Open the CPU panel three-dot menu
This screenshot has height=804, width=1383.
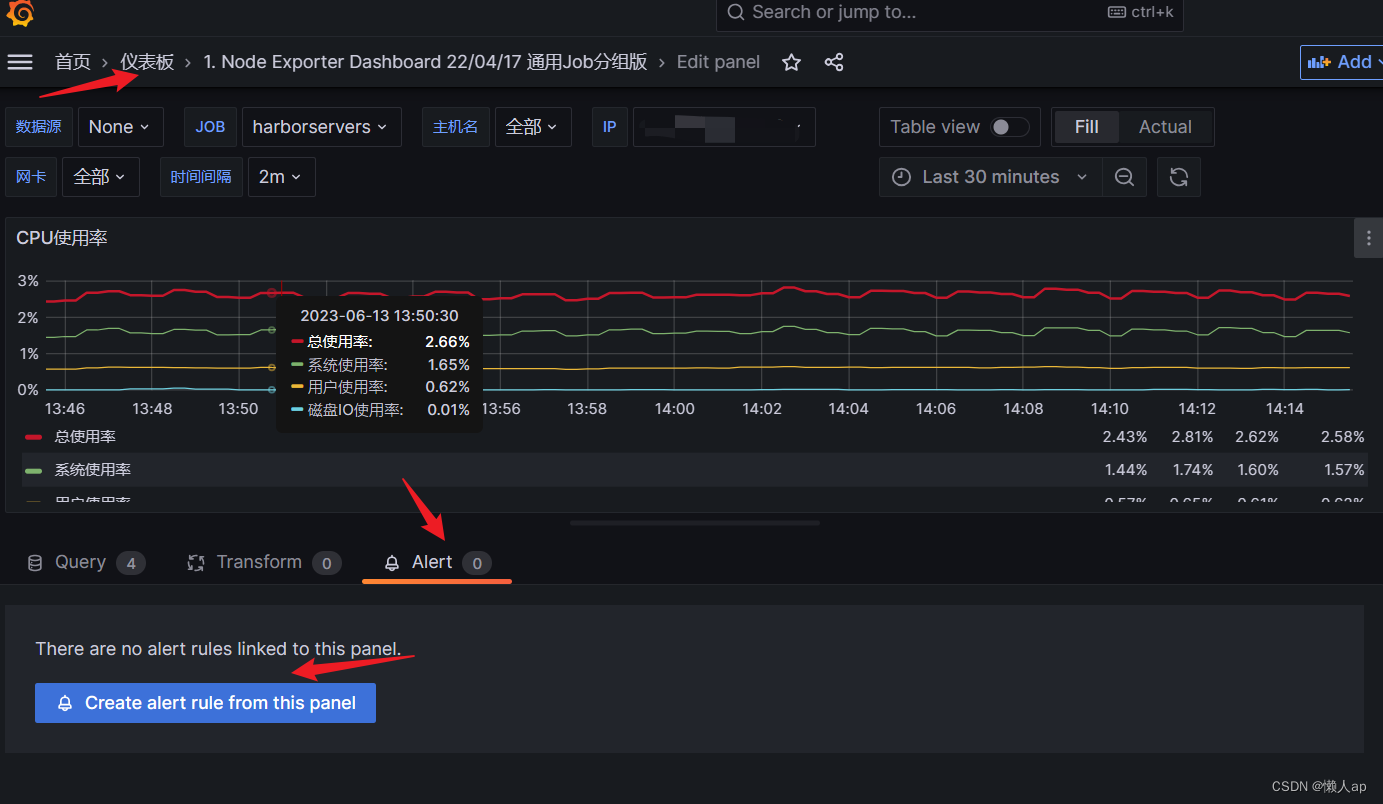[x=1369, y=238]
